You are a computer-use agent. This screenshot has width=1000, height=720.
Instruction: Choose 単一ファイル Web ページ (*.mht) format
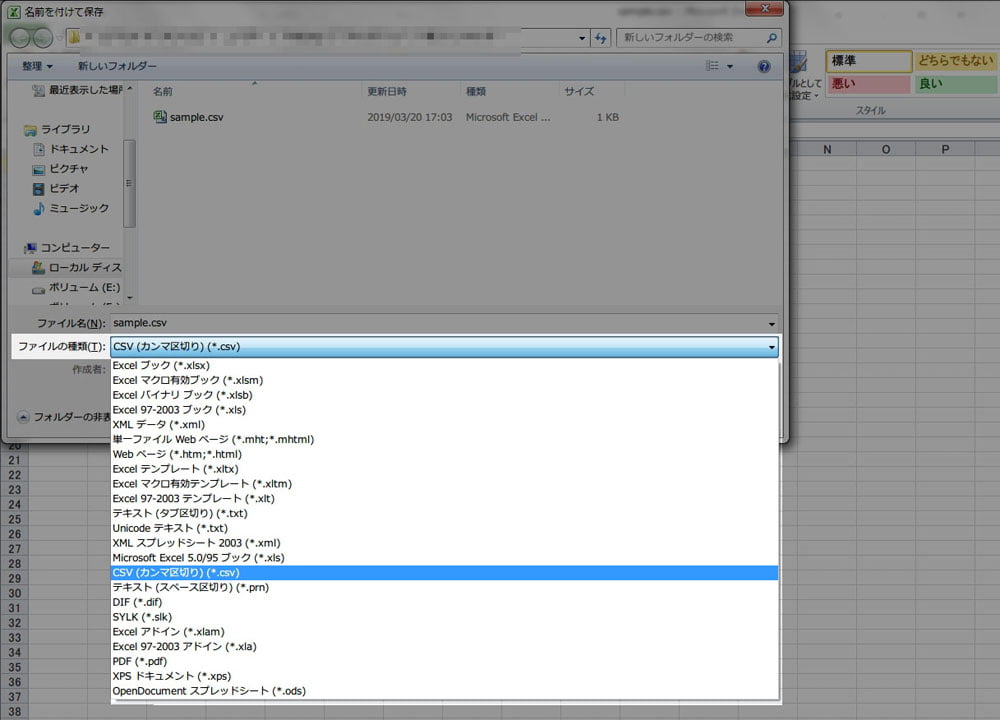click(x=445, y=439)
